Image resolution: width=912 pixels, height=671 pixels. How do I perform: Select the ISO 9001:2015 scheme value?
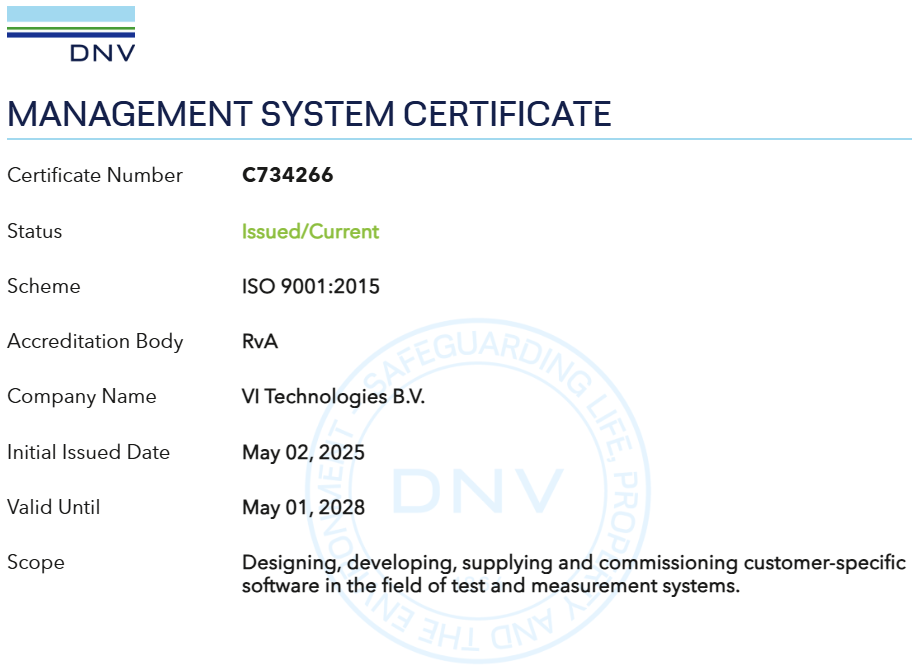pos(311,286)
